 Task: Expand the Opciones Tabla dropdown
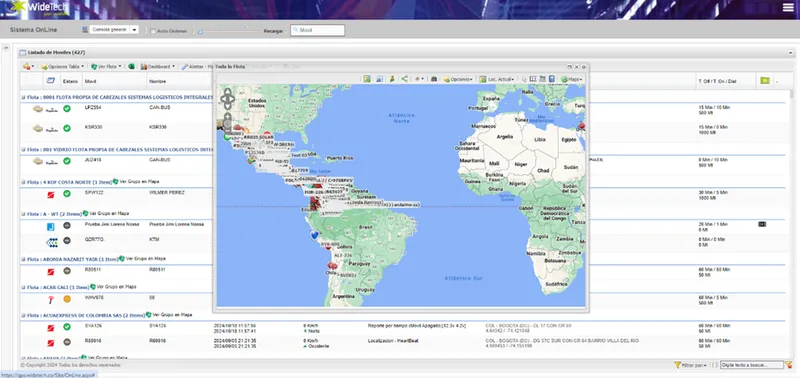point(62,66)
